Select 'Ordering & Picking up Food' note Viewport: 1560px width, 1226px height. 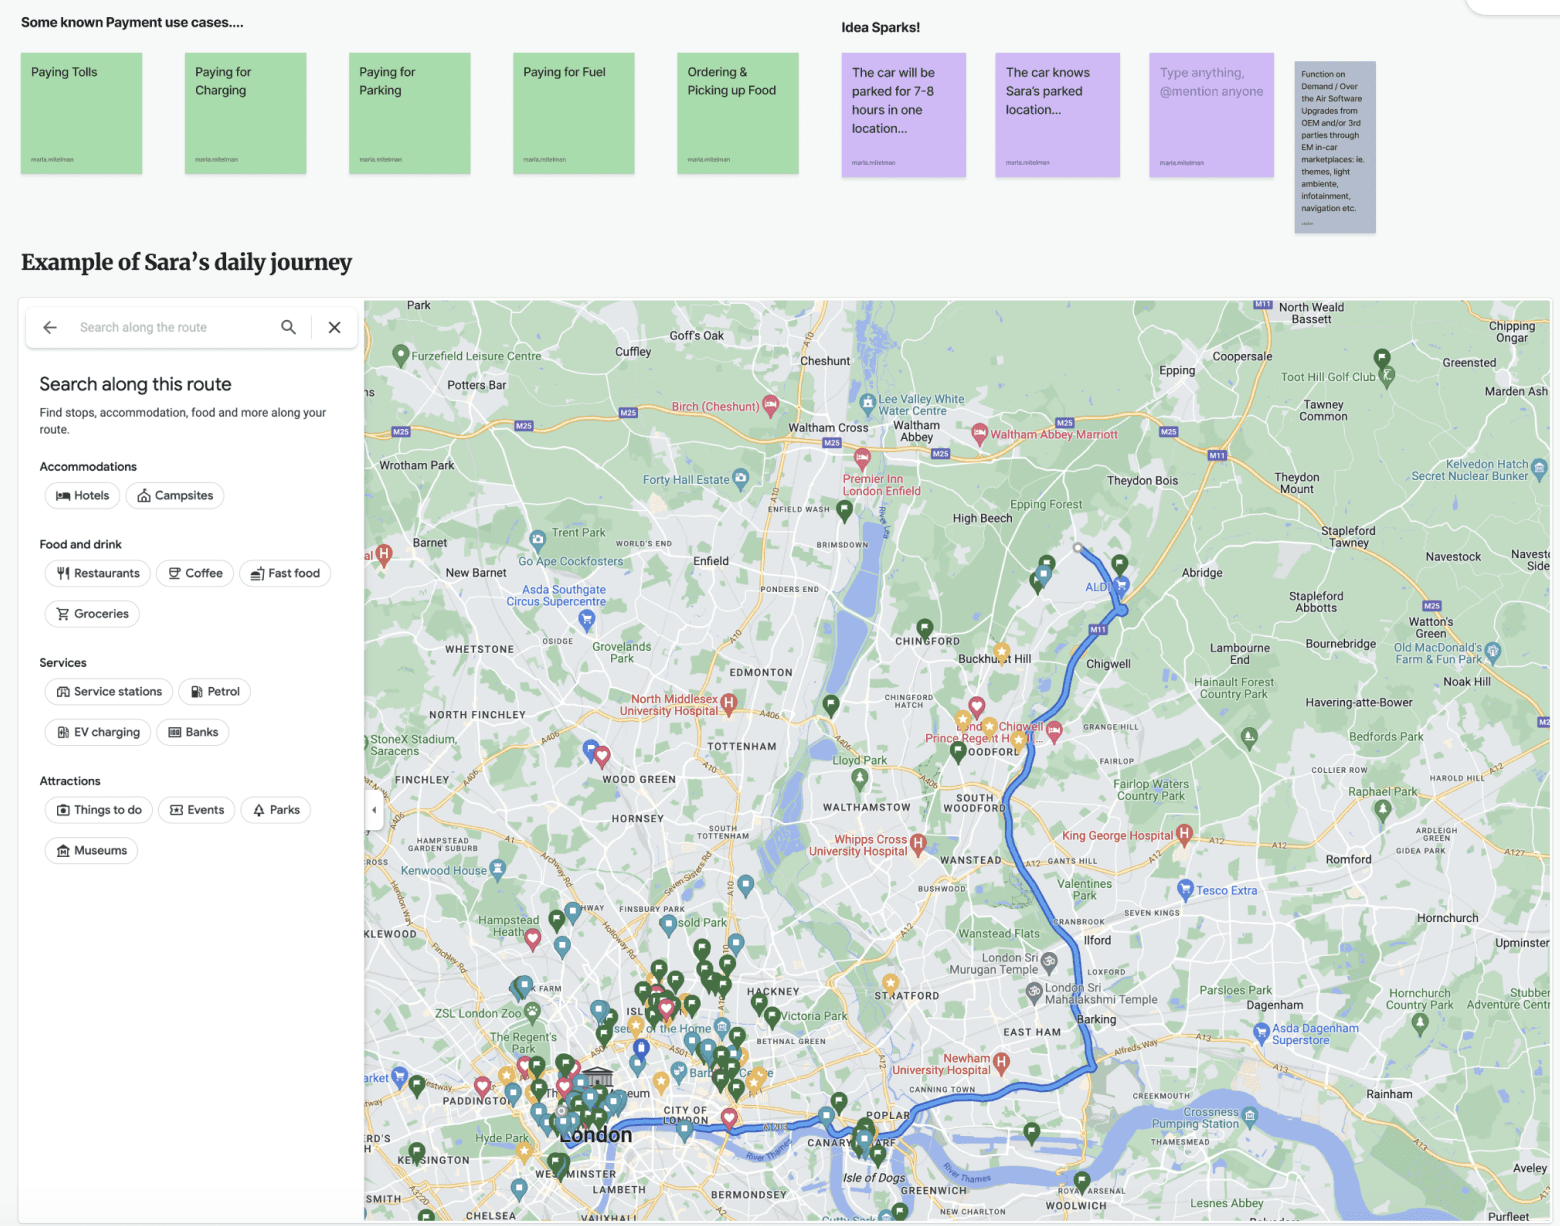[738, 113]
